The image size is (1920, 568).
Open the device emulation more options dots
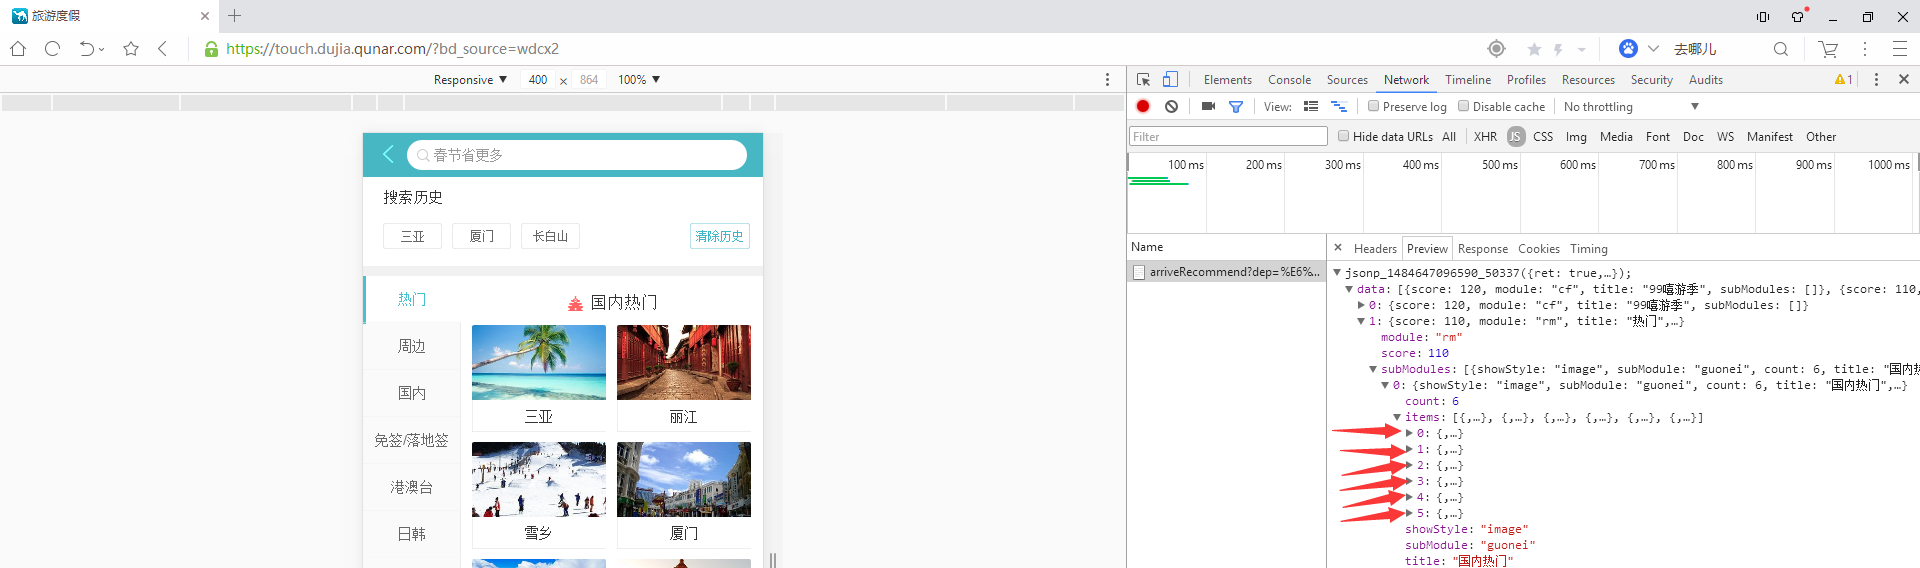pyautogui.click(x=1107, y=79)
